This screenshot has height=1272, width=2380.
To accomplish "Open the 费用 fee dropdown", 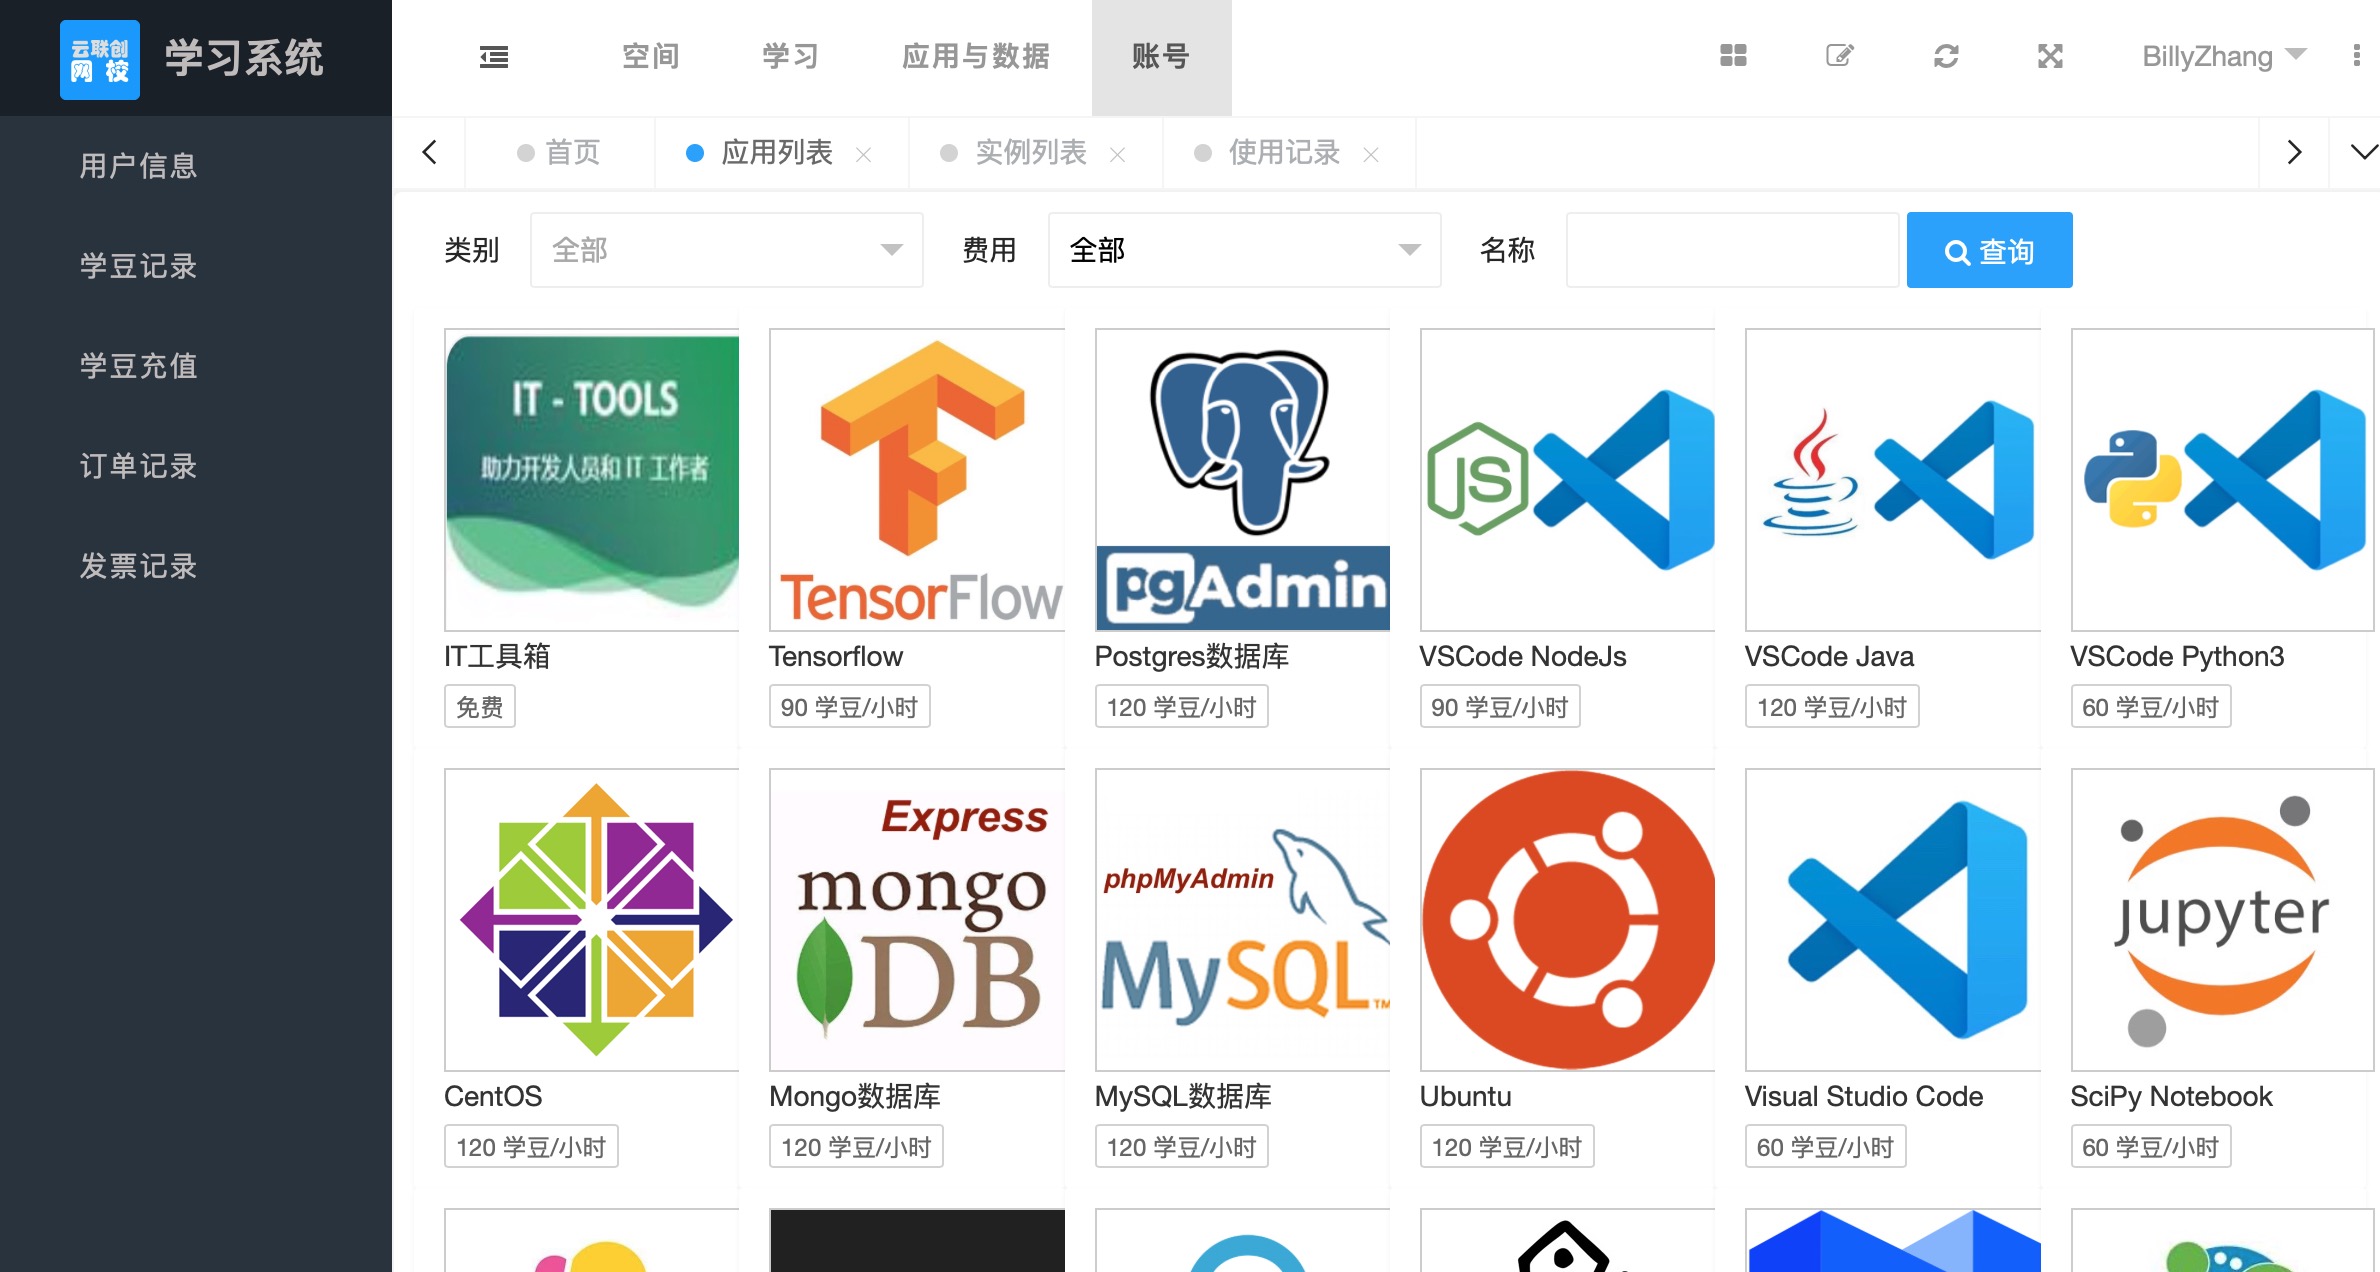I will (x=1245, y=250).
